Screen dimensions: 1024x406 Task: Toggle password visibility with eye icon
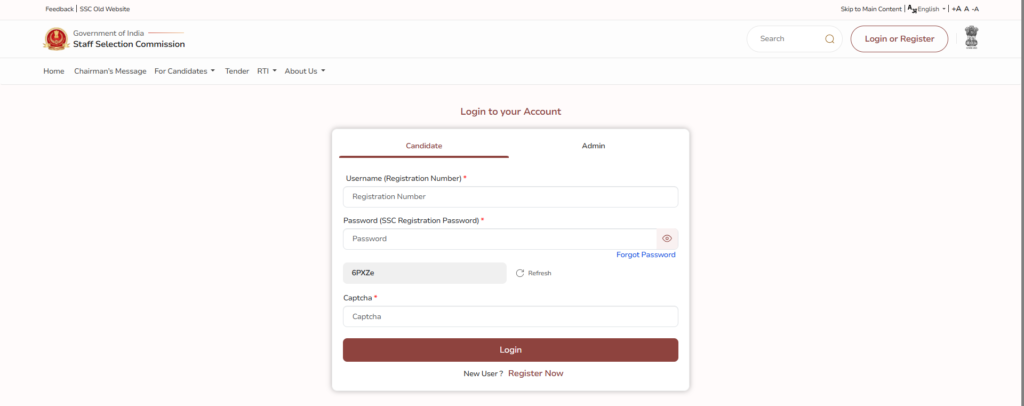[667, 239]
